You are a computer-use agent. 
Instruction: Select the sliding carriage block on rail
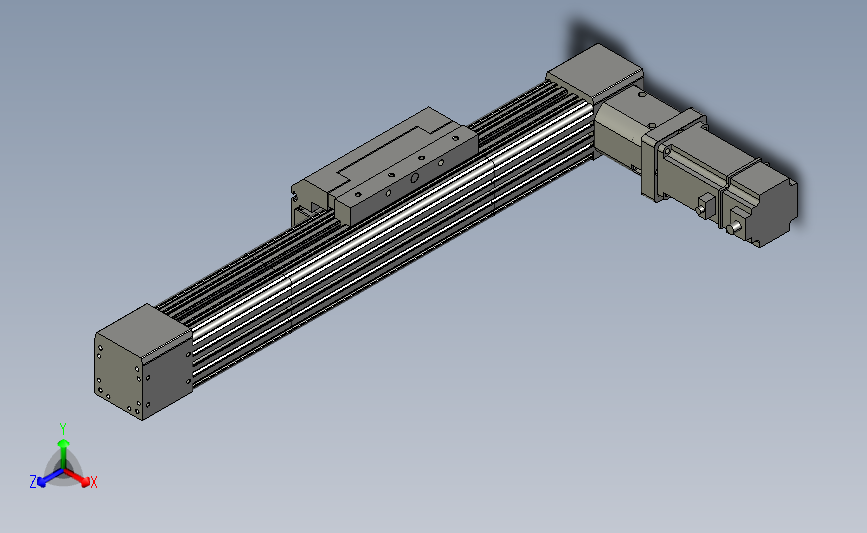tap(384, 167)
